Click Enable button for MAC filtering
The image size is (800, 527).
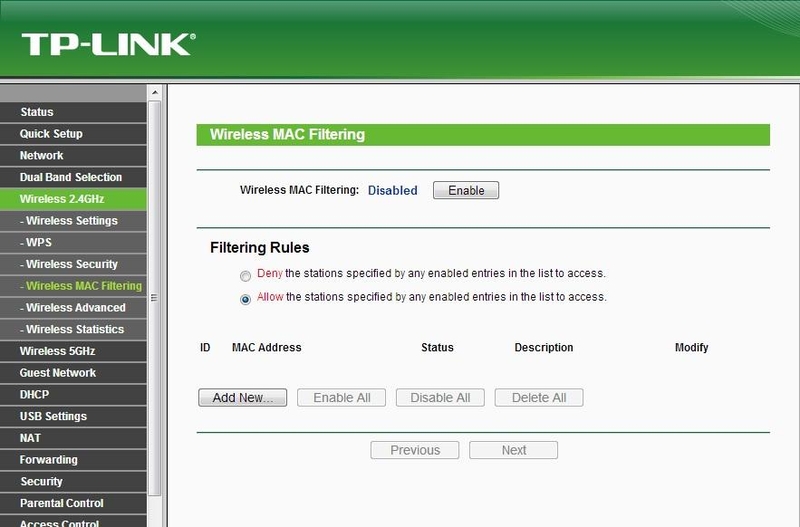466,190
